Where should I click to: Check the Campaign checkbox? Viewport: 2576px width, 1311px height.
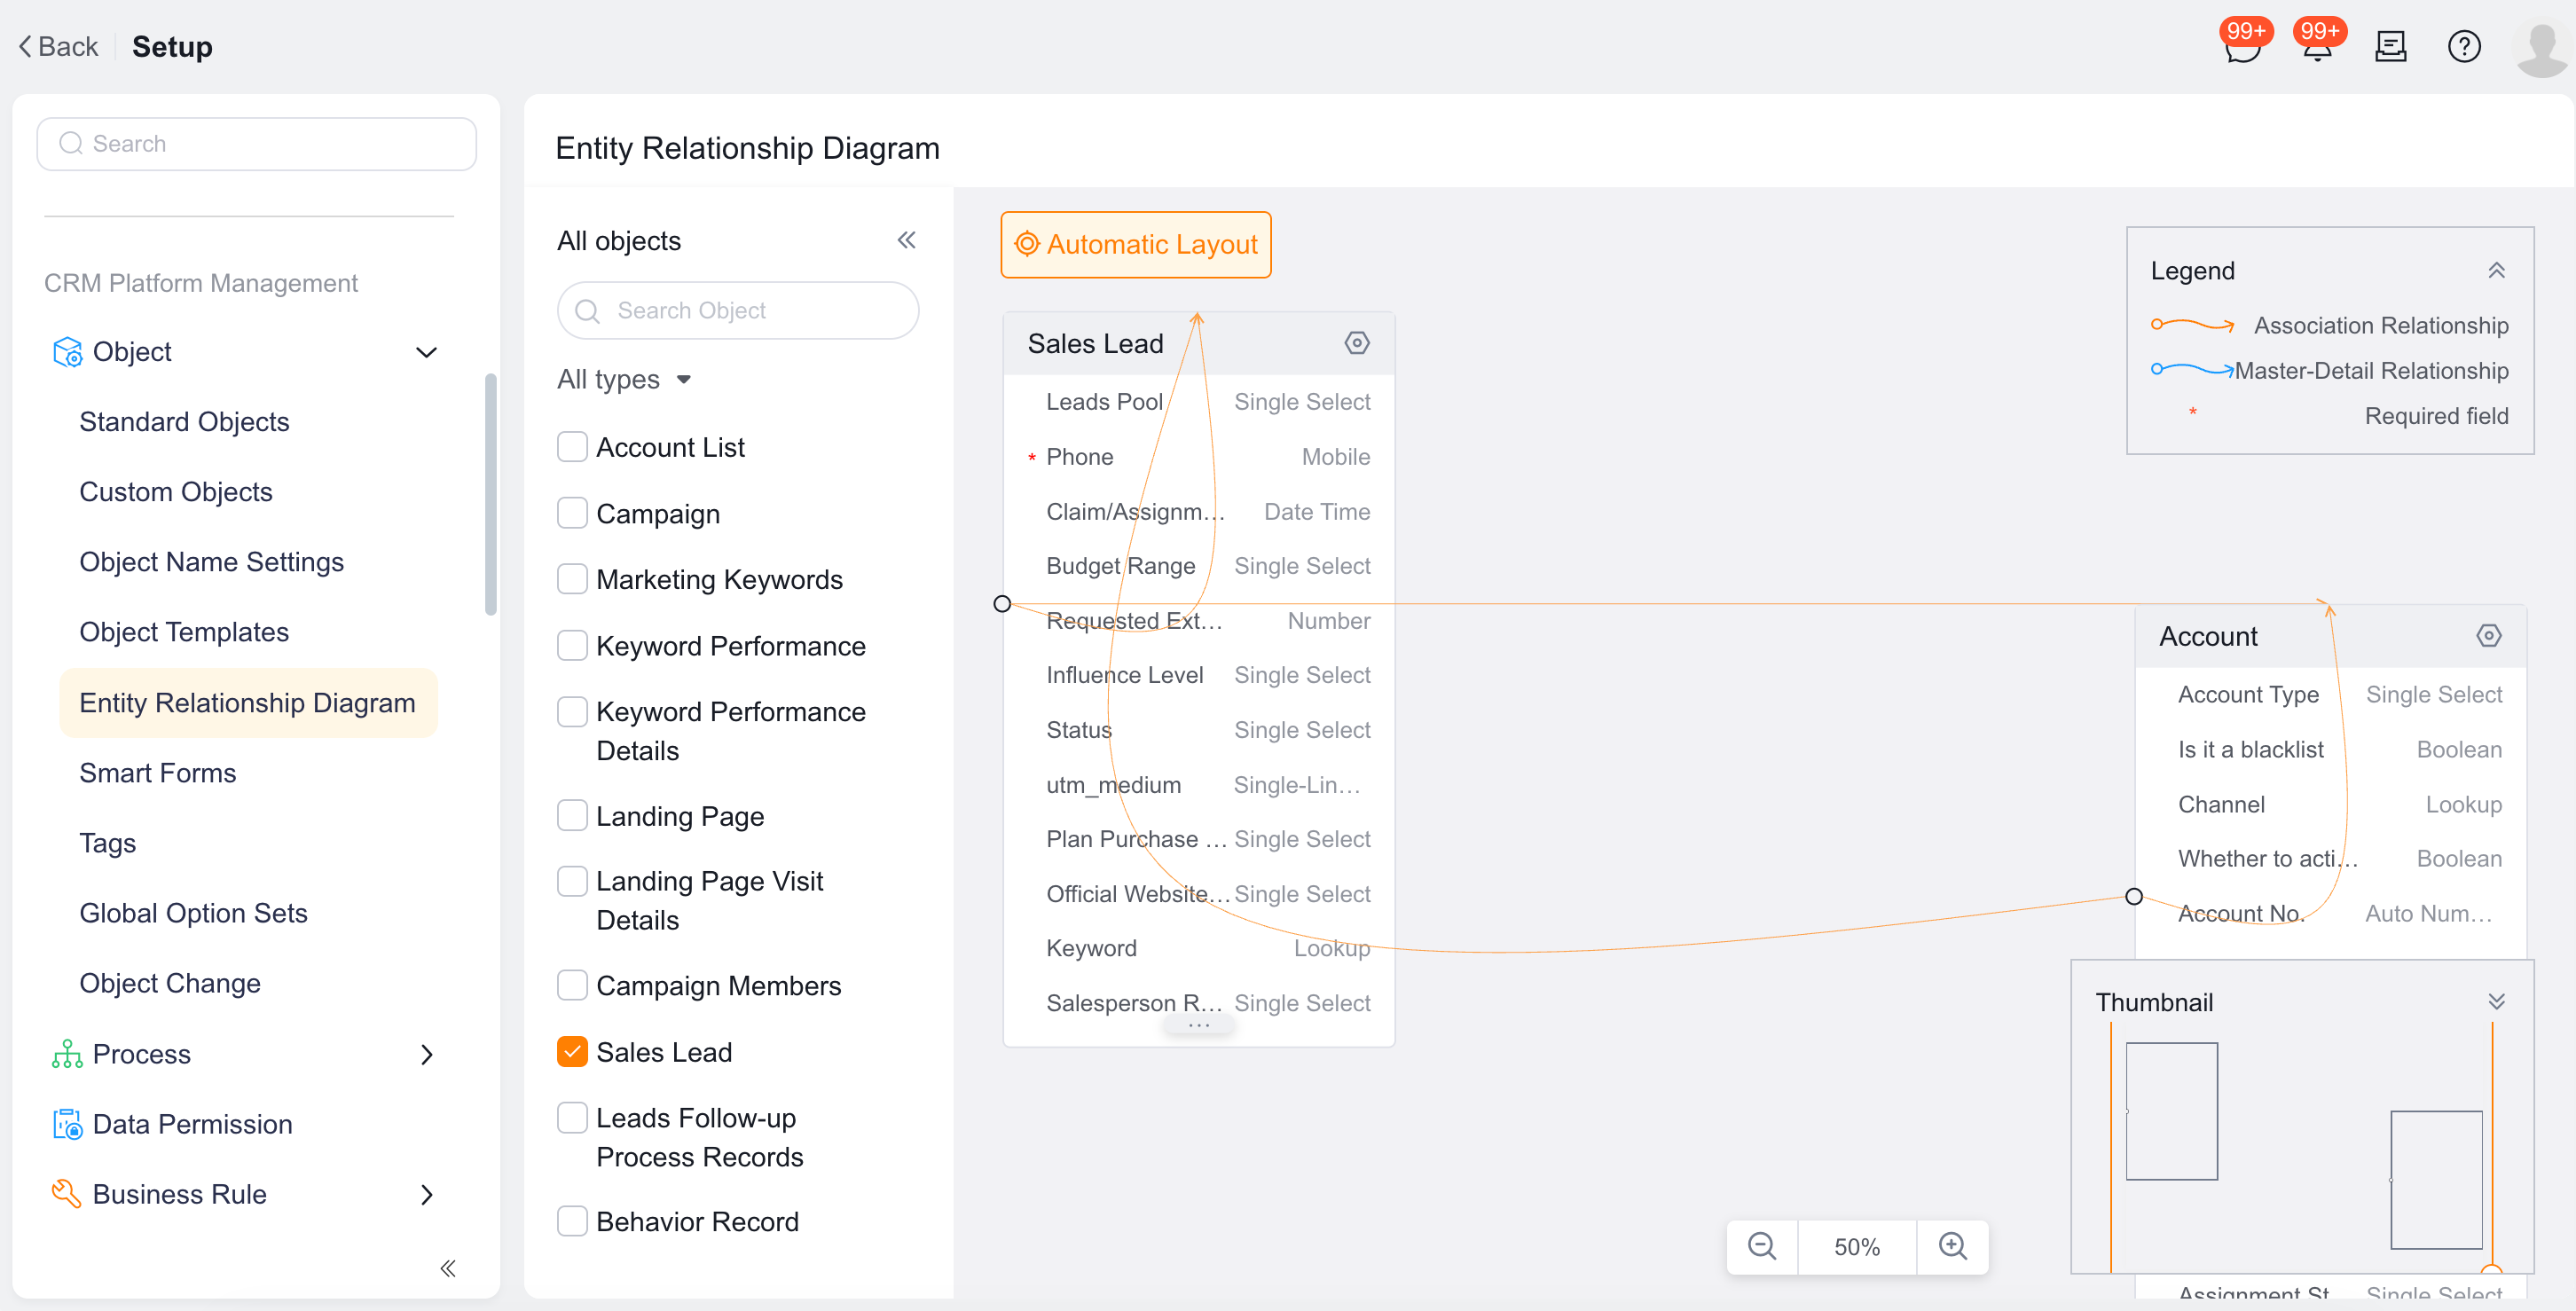pos(572,513)
